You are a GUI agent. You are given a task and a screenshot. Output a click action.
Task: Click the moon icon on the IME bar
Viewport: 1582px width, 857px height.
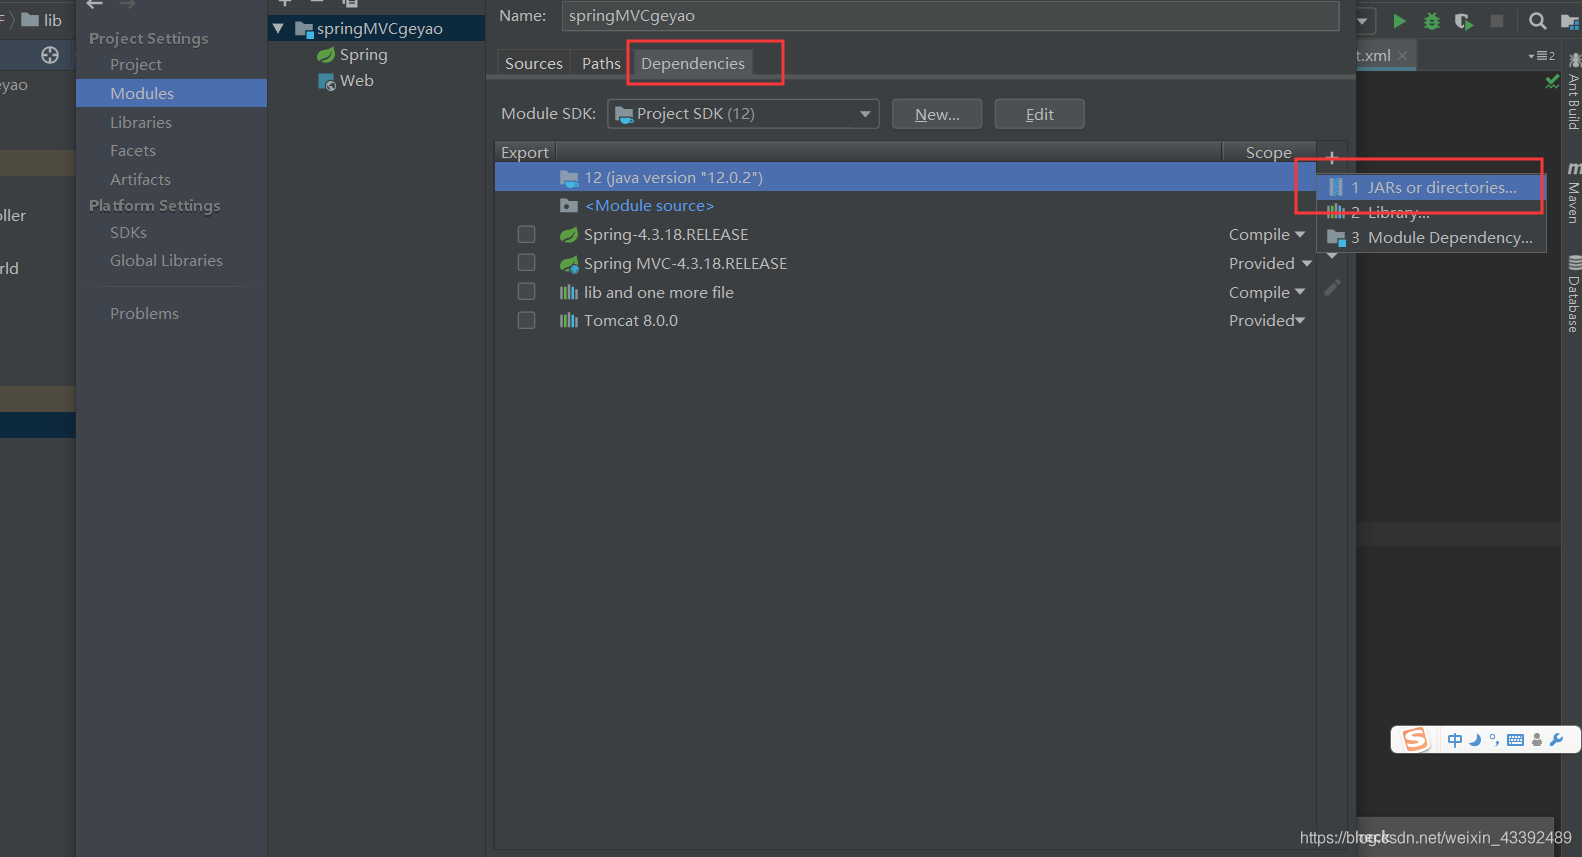tap(1475, 740)
